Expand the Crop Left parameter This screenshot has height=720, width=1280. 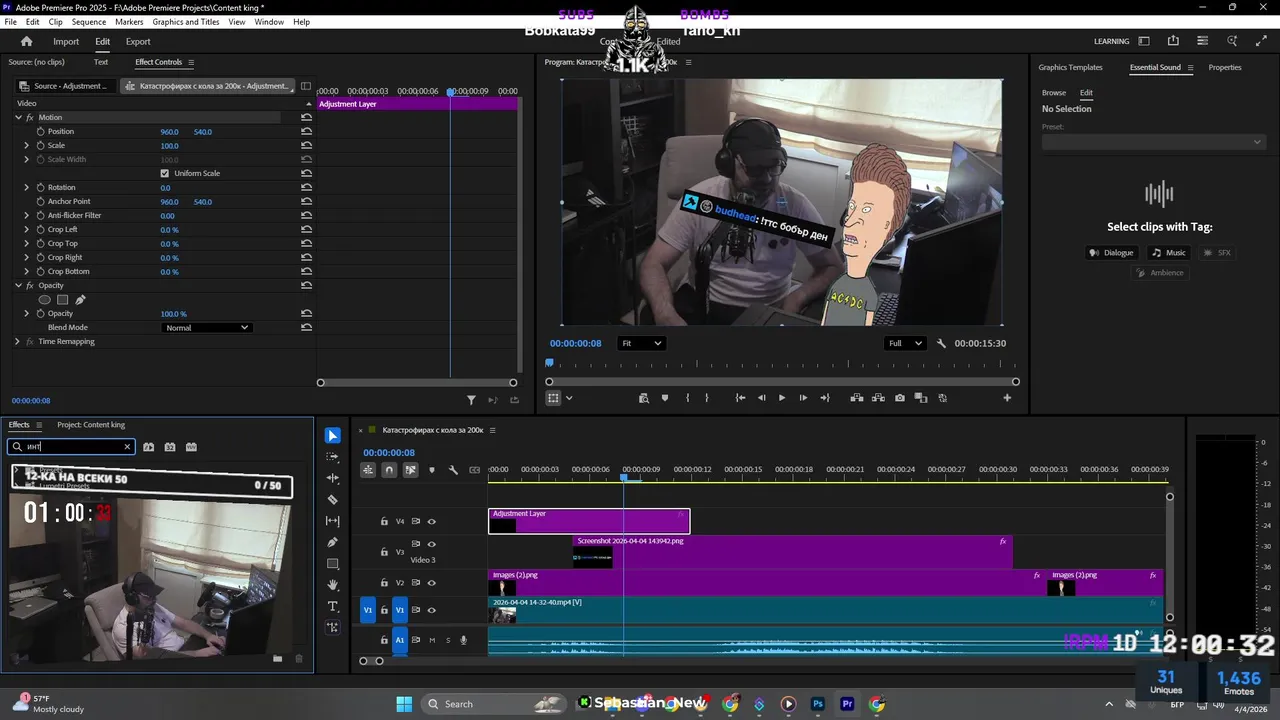point(27,229)
